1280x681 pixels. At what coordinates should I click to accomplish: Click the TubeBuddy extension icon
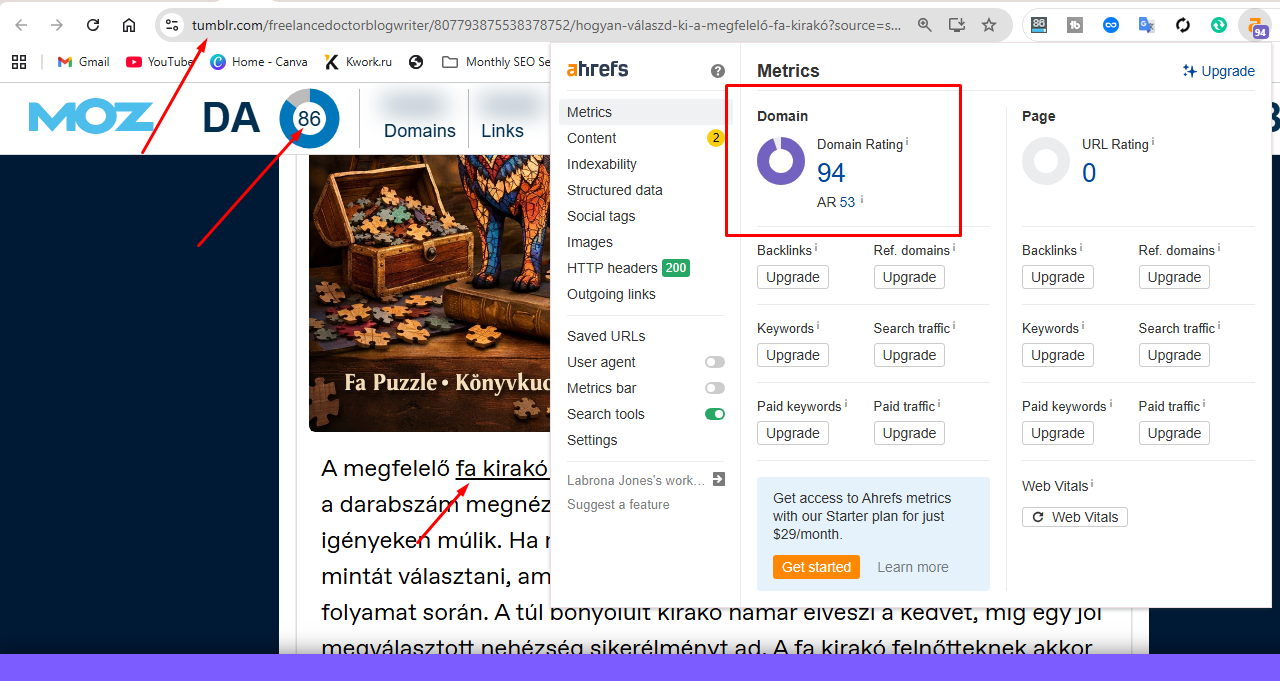(x=1074, y=24)
